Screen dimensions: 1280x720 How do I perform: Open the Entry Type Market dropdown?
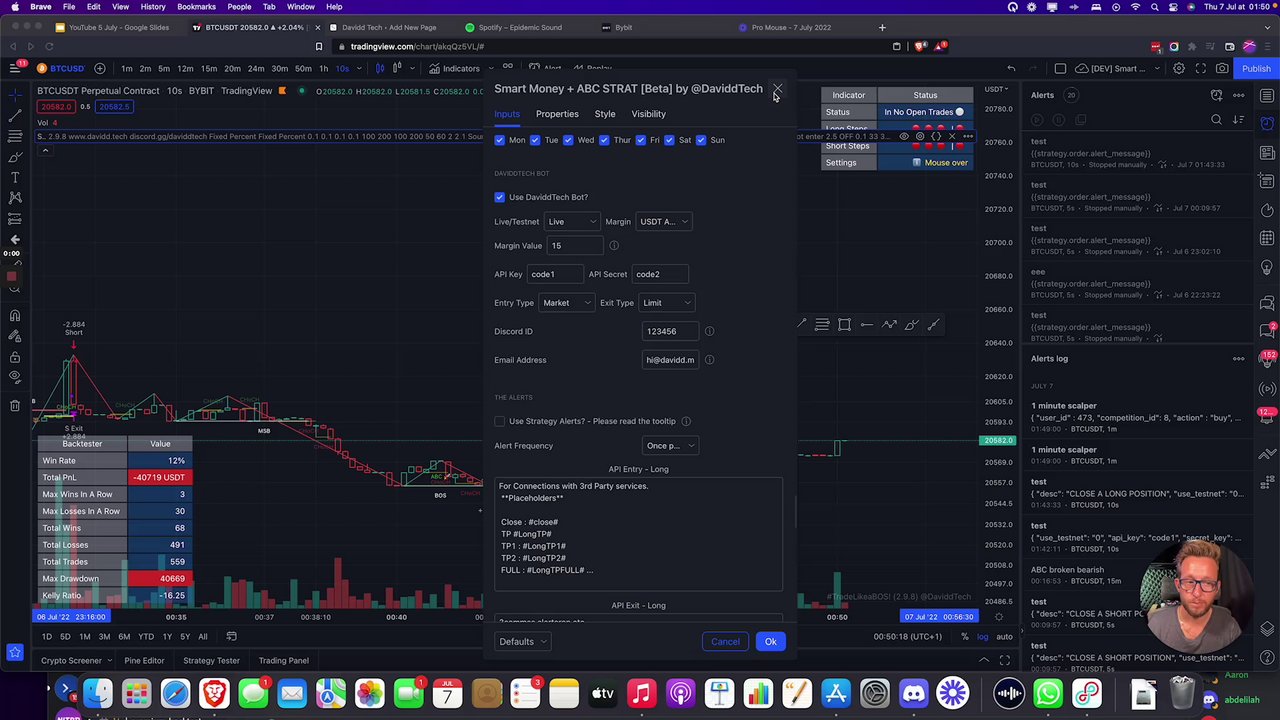tap(566, 303)
